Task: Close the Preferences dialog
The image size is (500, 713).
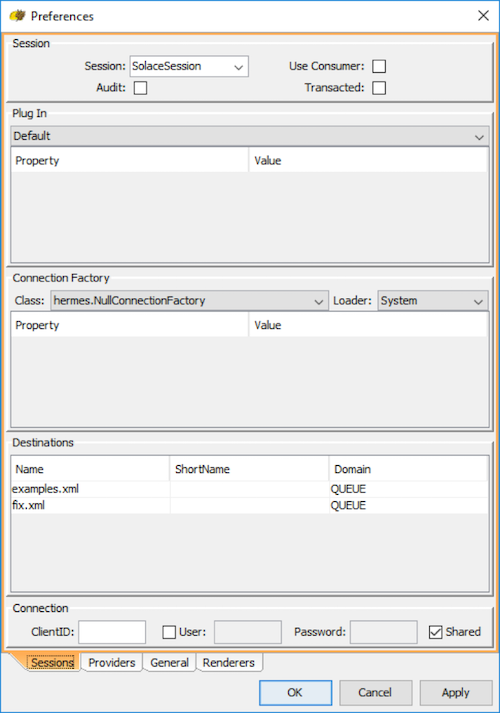Action: point(483,16)
